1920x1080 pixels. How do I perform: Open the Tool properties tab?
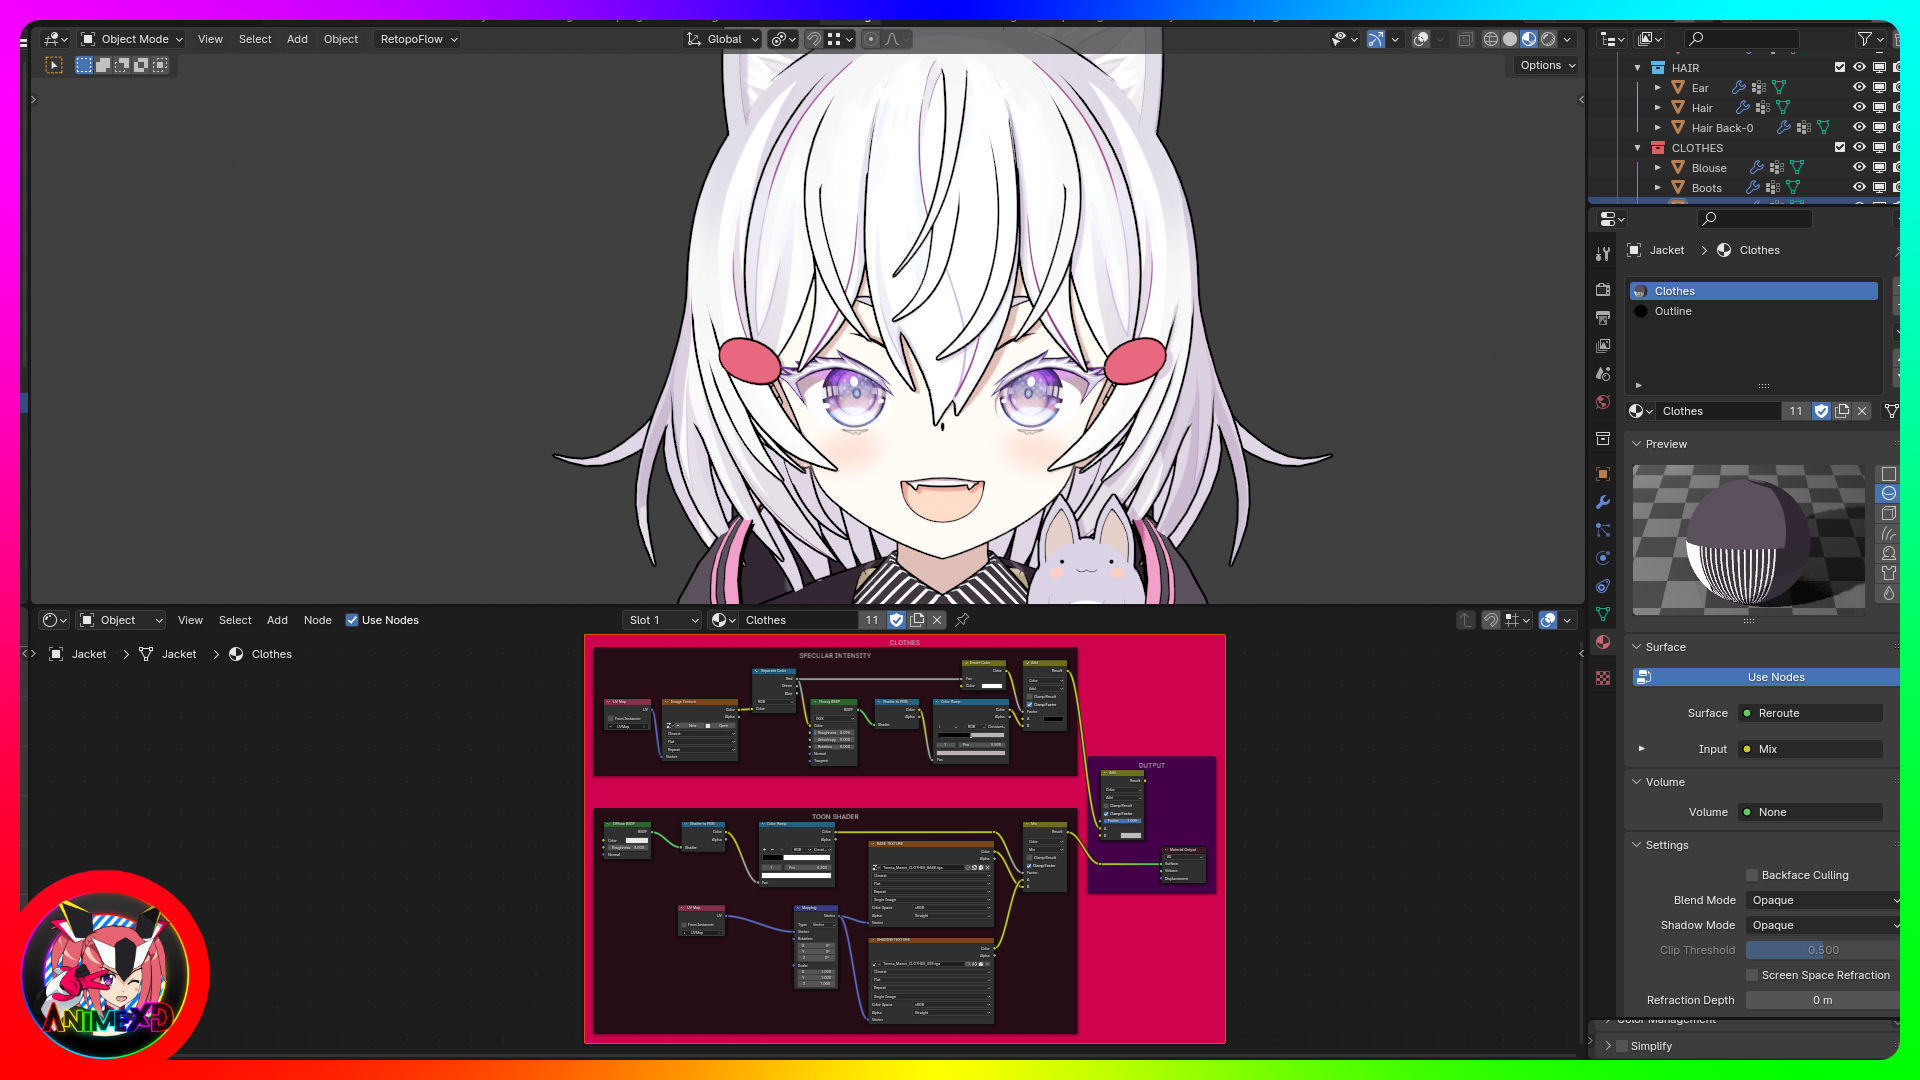point(1603,254)
